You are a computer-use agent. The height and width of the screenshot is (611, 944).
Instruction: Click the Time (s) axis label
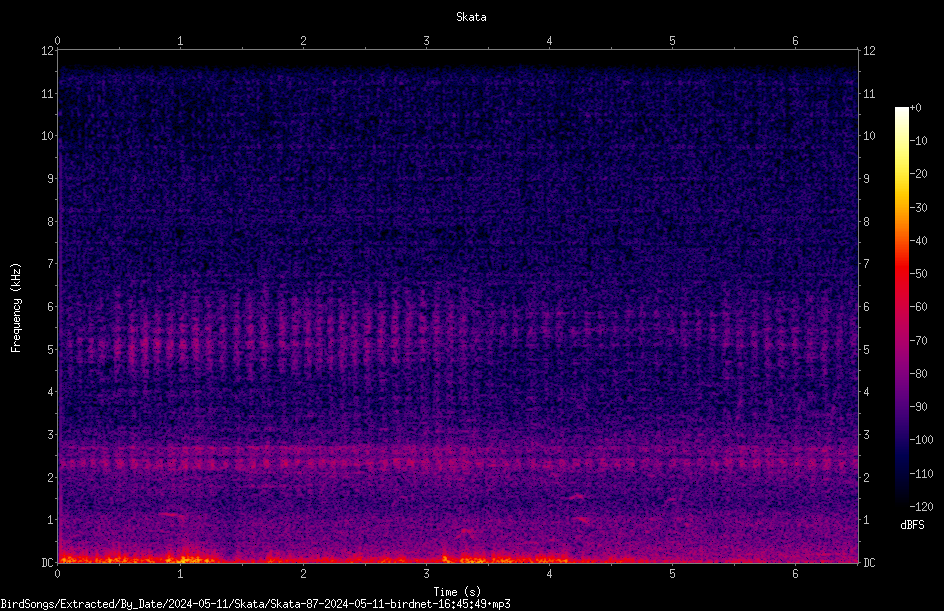[x=457, y=592]
